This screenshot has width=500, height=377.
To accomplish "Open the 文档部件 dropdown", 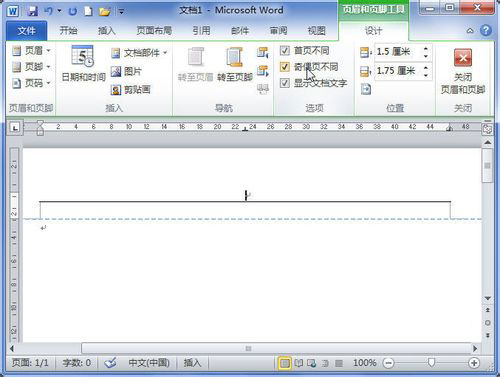I will click(x=139, y=53).
